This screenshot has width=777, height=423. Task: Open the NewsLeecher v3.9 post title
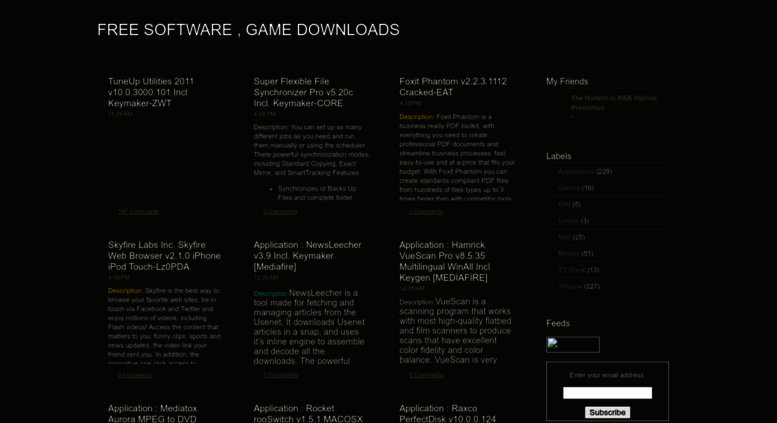(307, 256)
